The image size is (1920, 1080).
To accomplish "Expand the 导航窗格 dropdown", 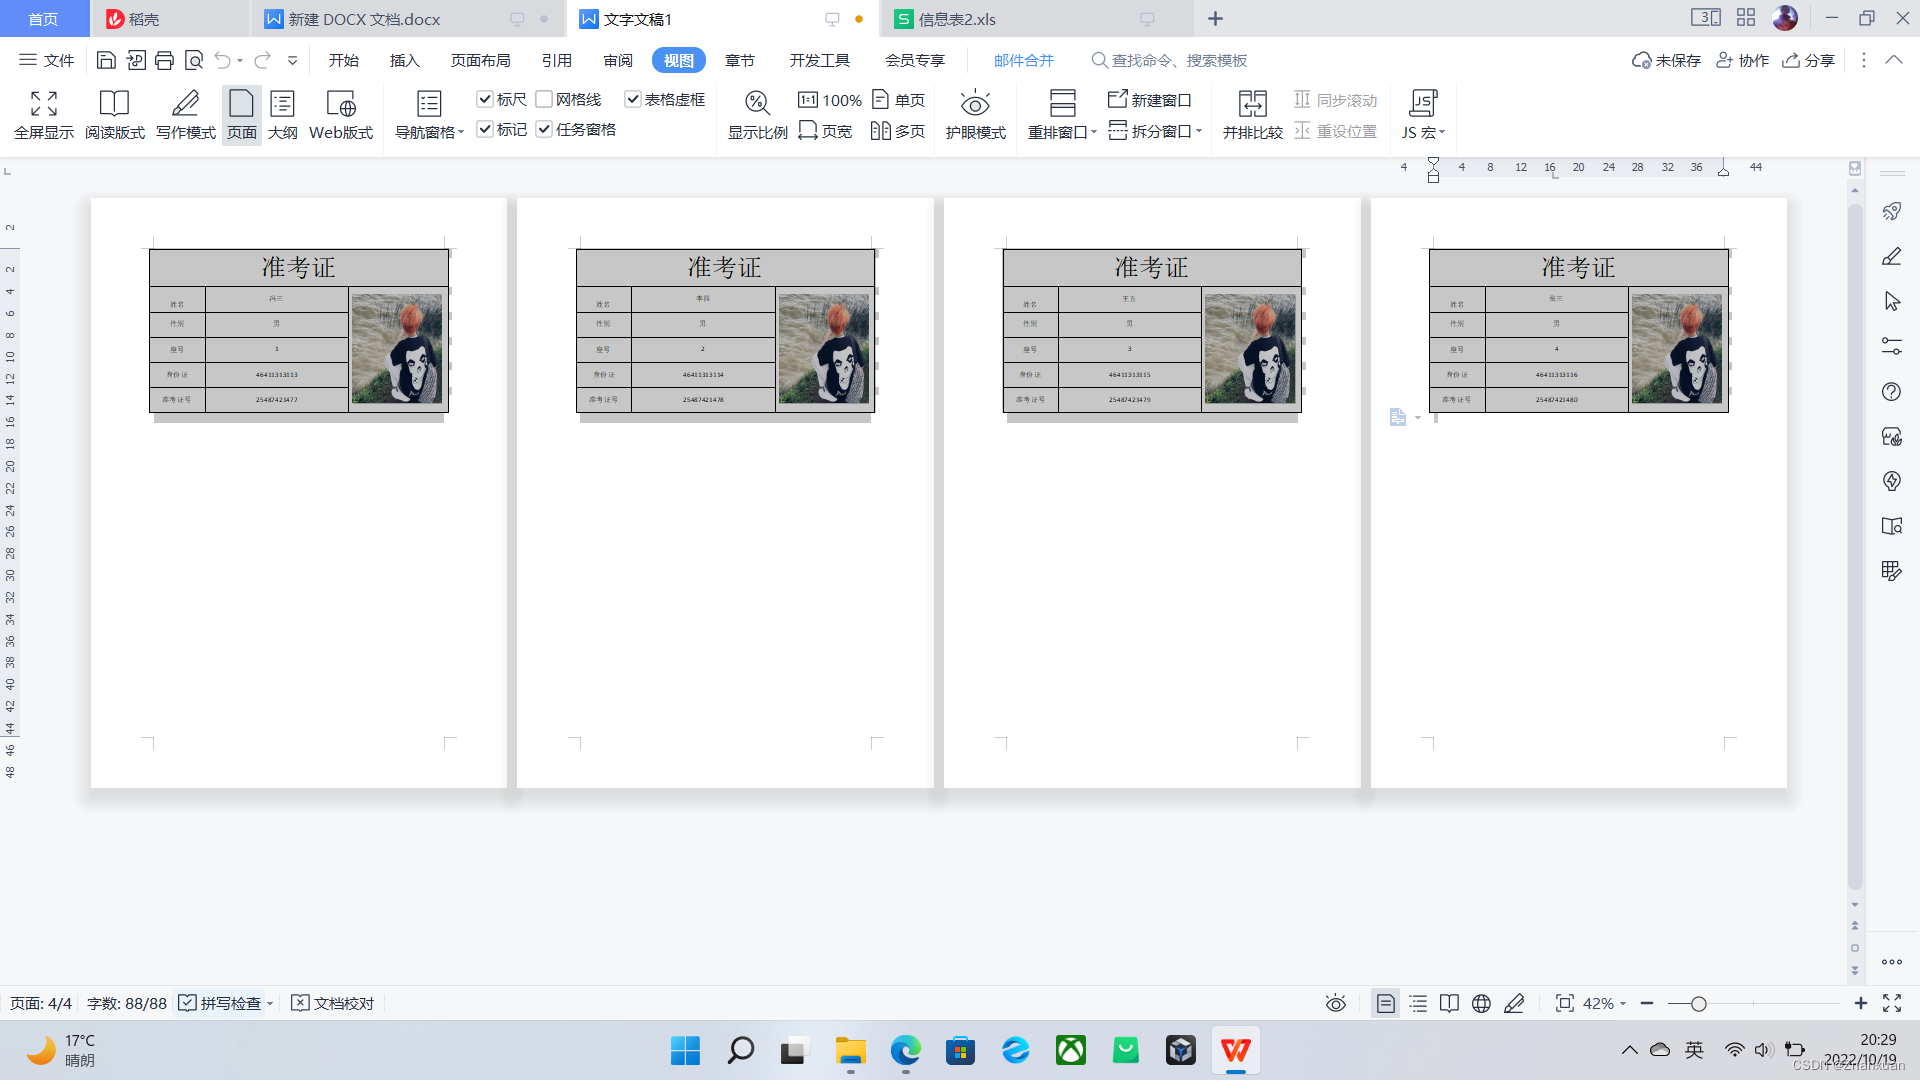I will 461,132.
